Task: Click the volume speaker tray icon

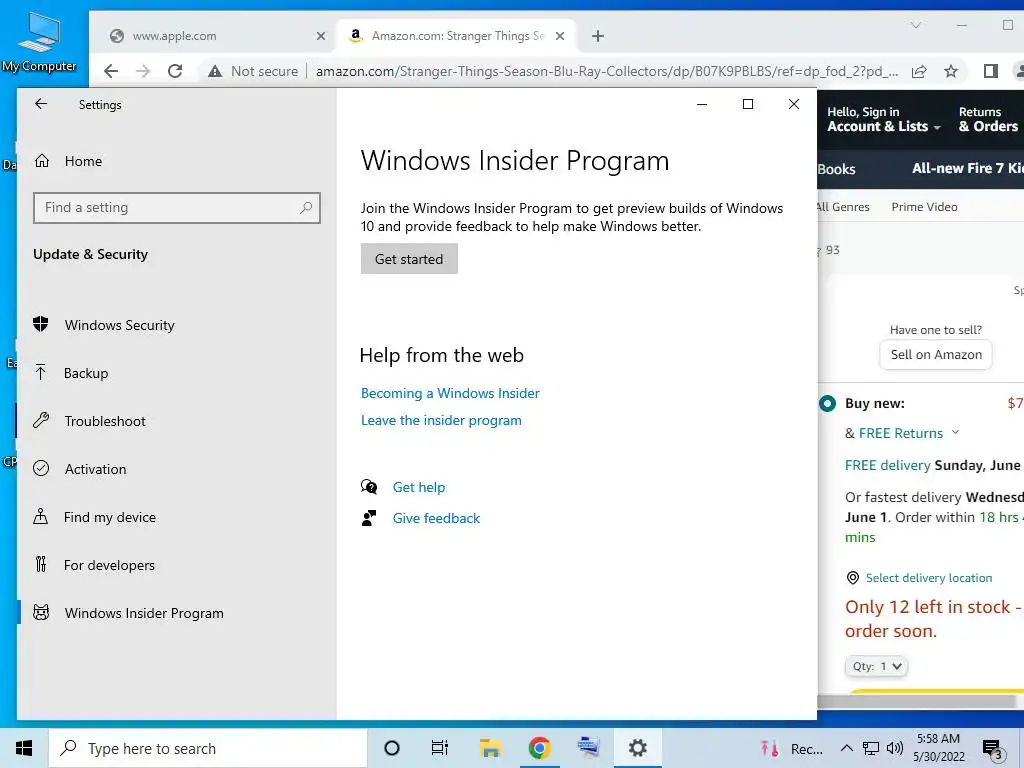Action: click(x=895, y=748)
